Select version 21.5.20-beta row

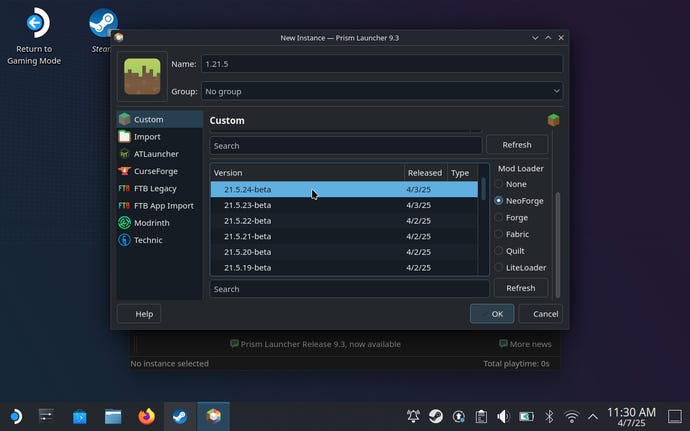pyautogui.click(x=344, y=252)
